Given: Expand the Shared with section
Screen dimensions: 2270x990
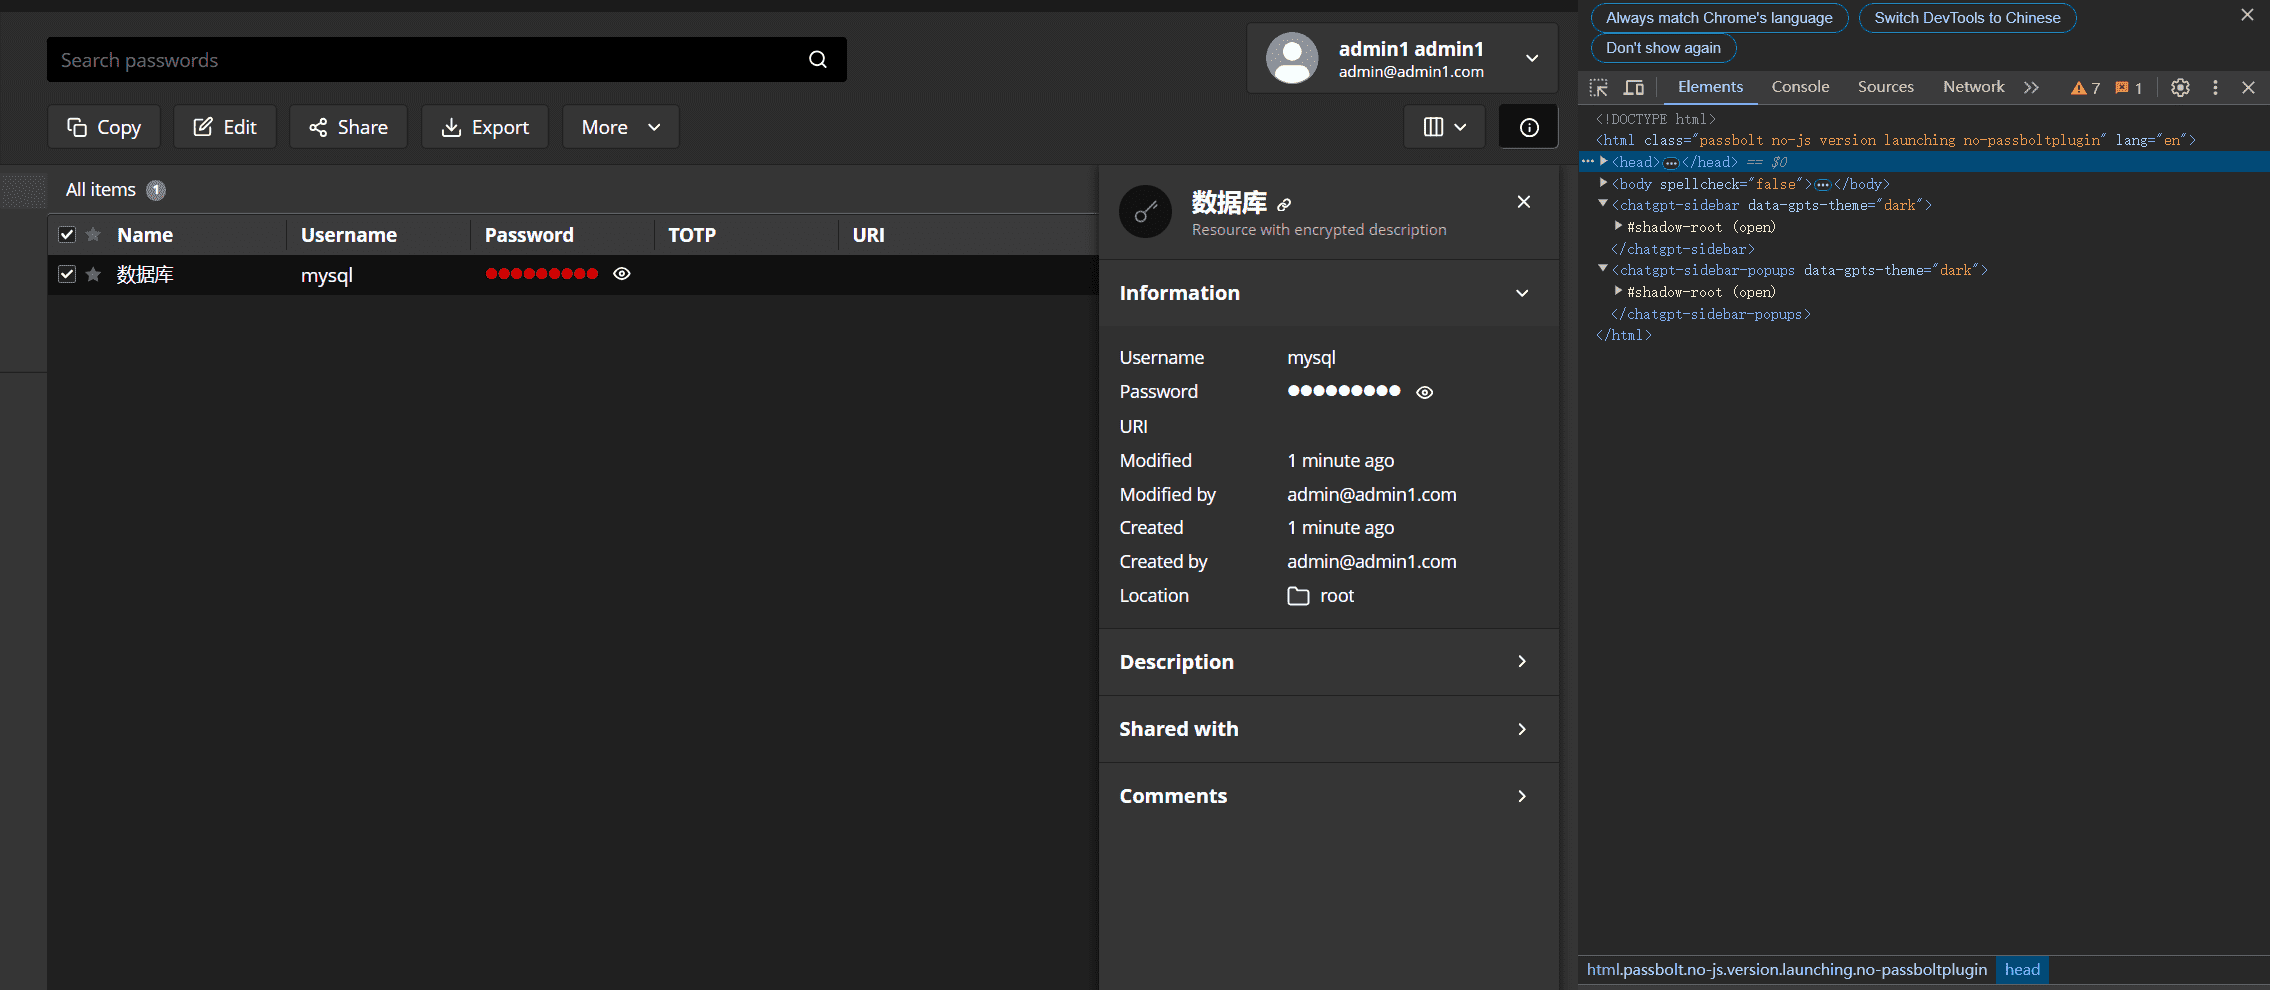Looking at the screenshot, I should coord(1522,730).
